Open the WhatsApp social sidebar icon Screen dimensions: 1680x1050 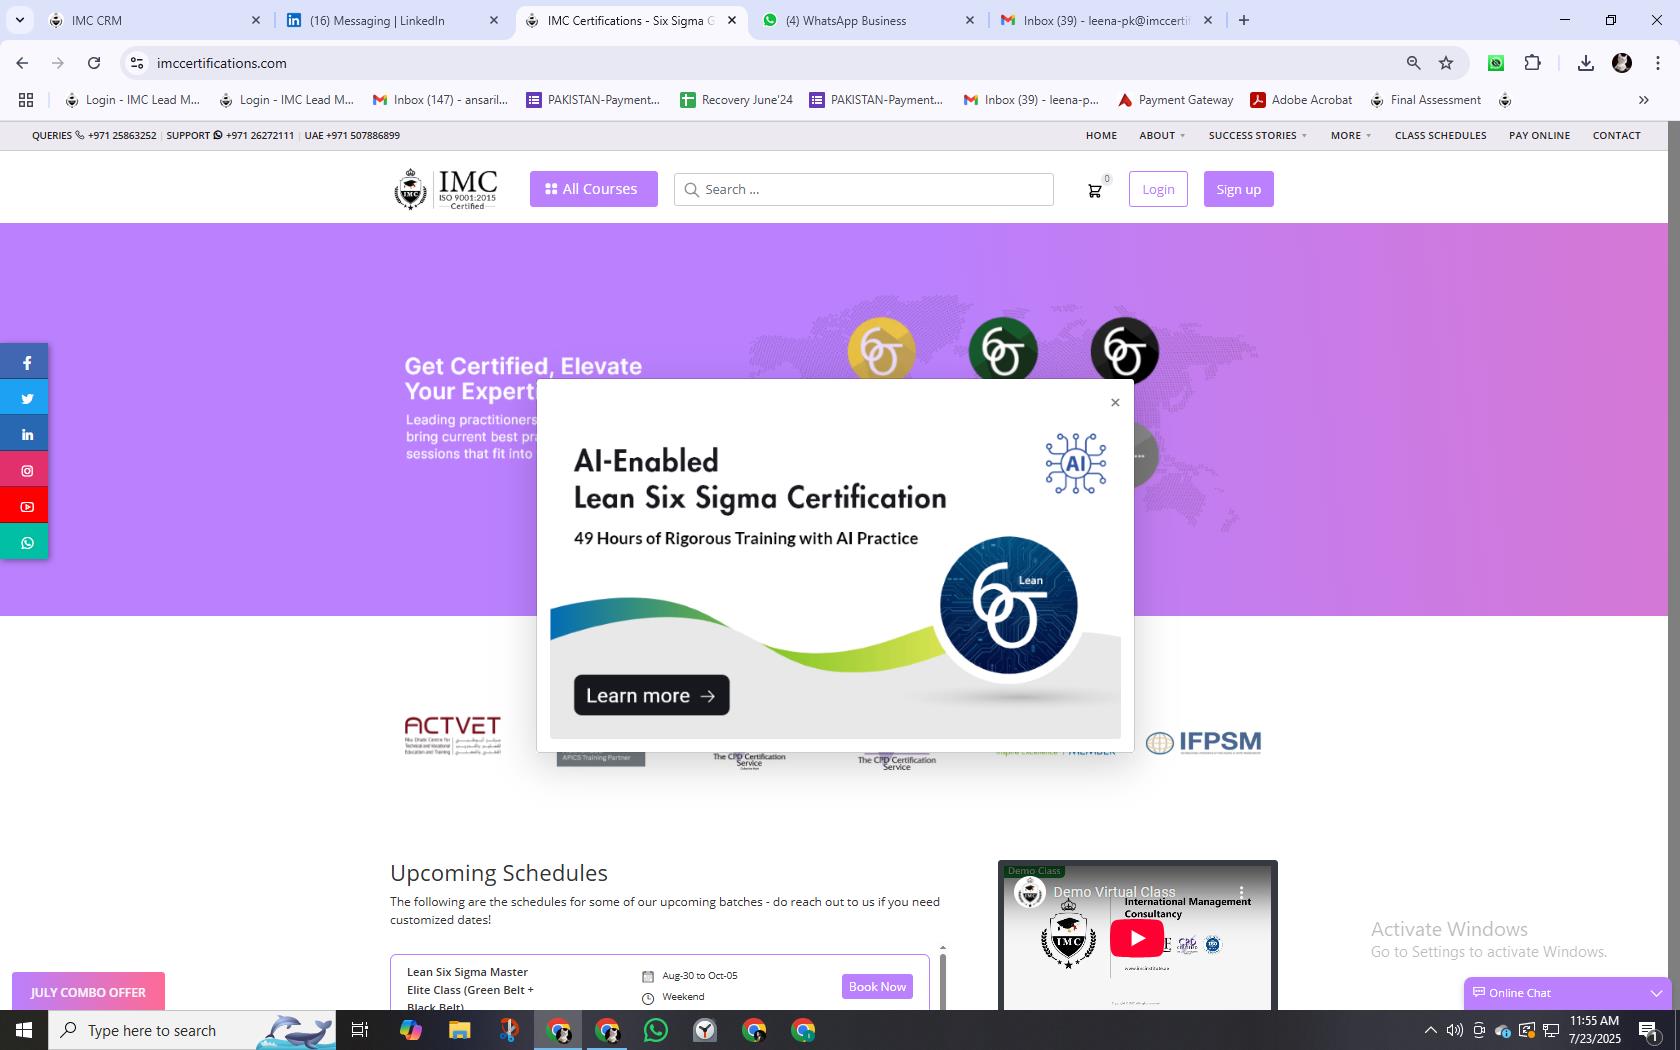click(27, 543)
